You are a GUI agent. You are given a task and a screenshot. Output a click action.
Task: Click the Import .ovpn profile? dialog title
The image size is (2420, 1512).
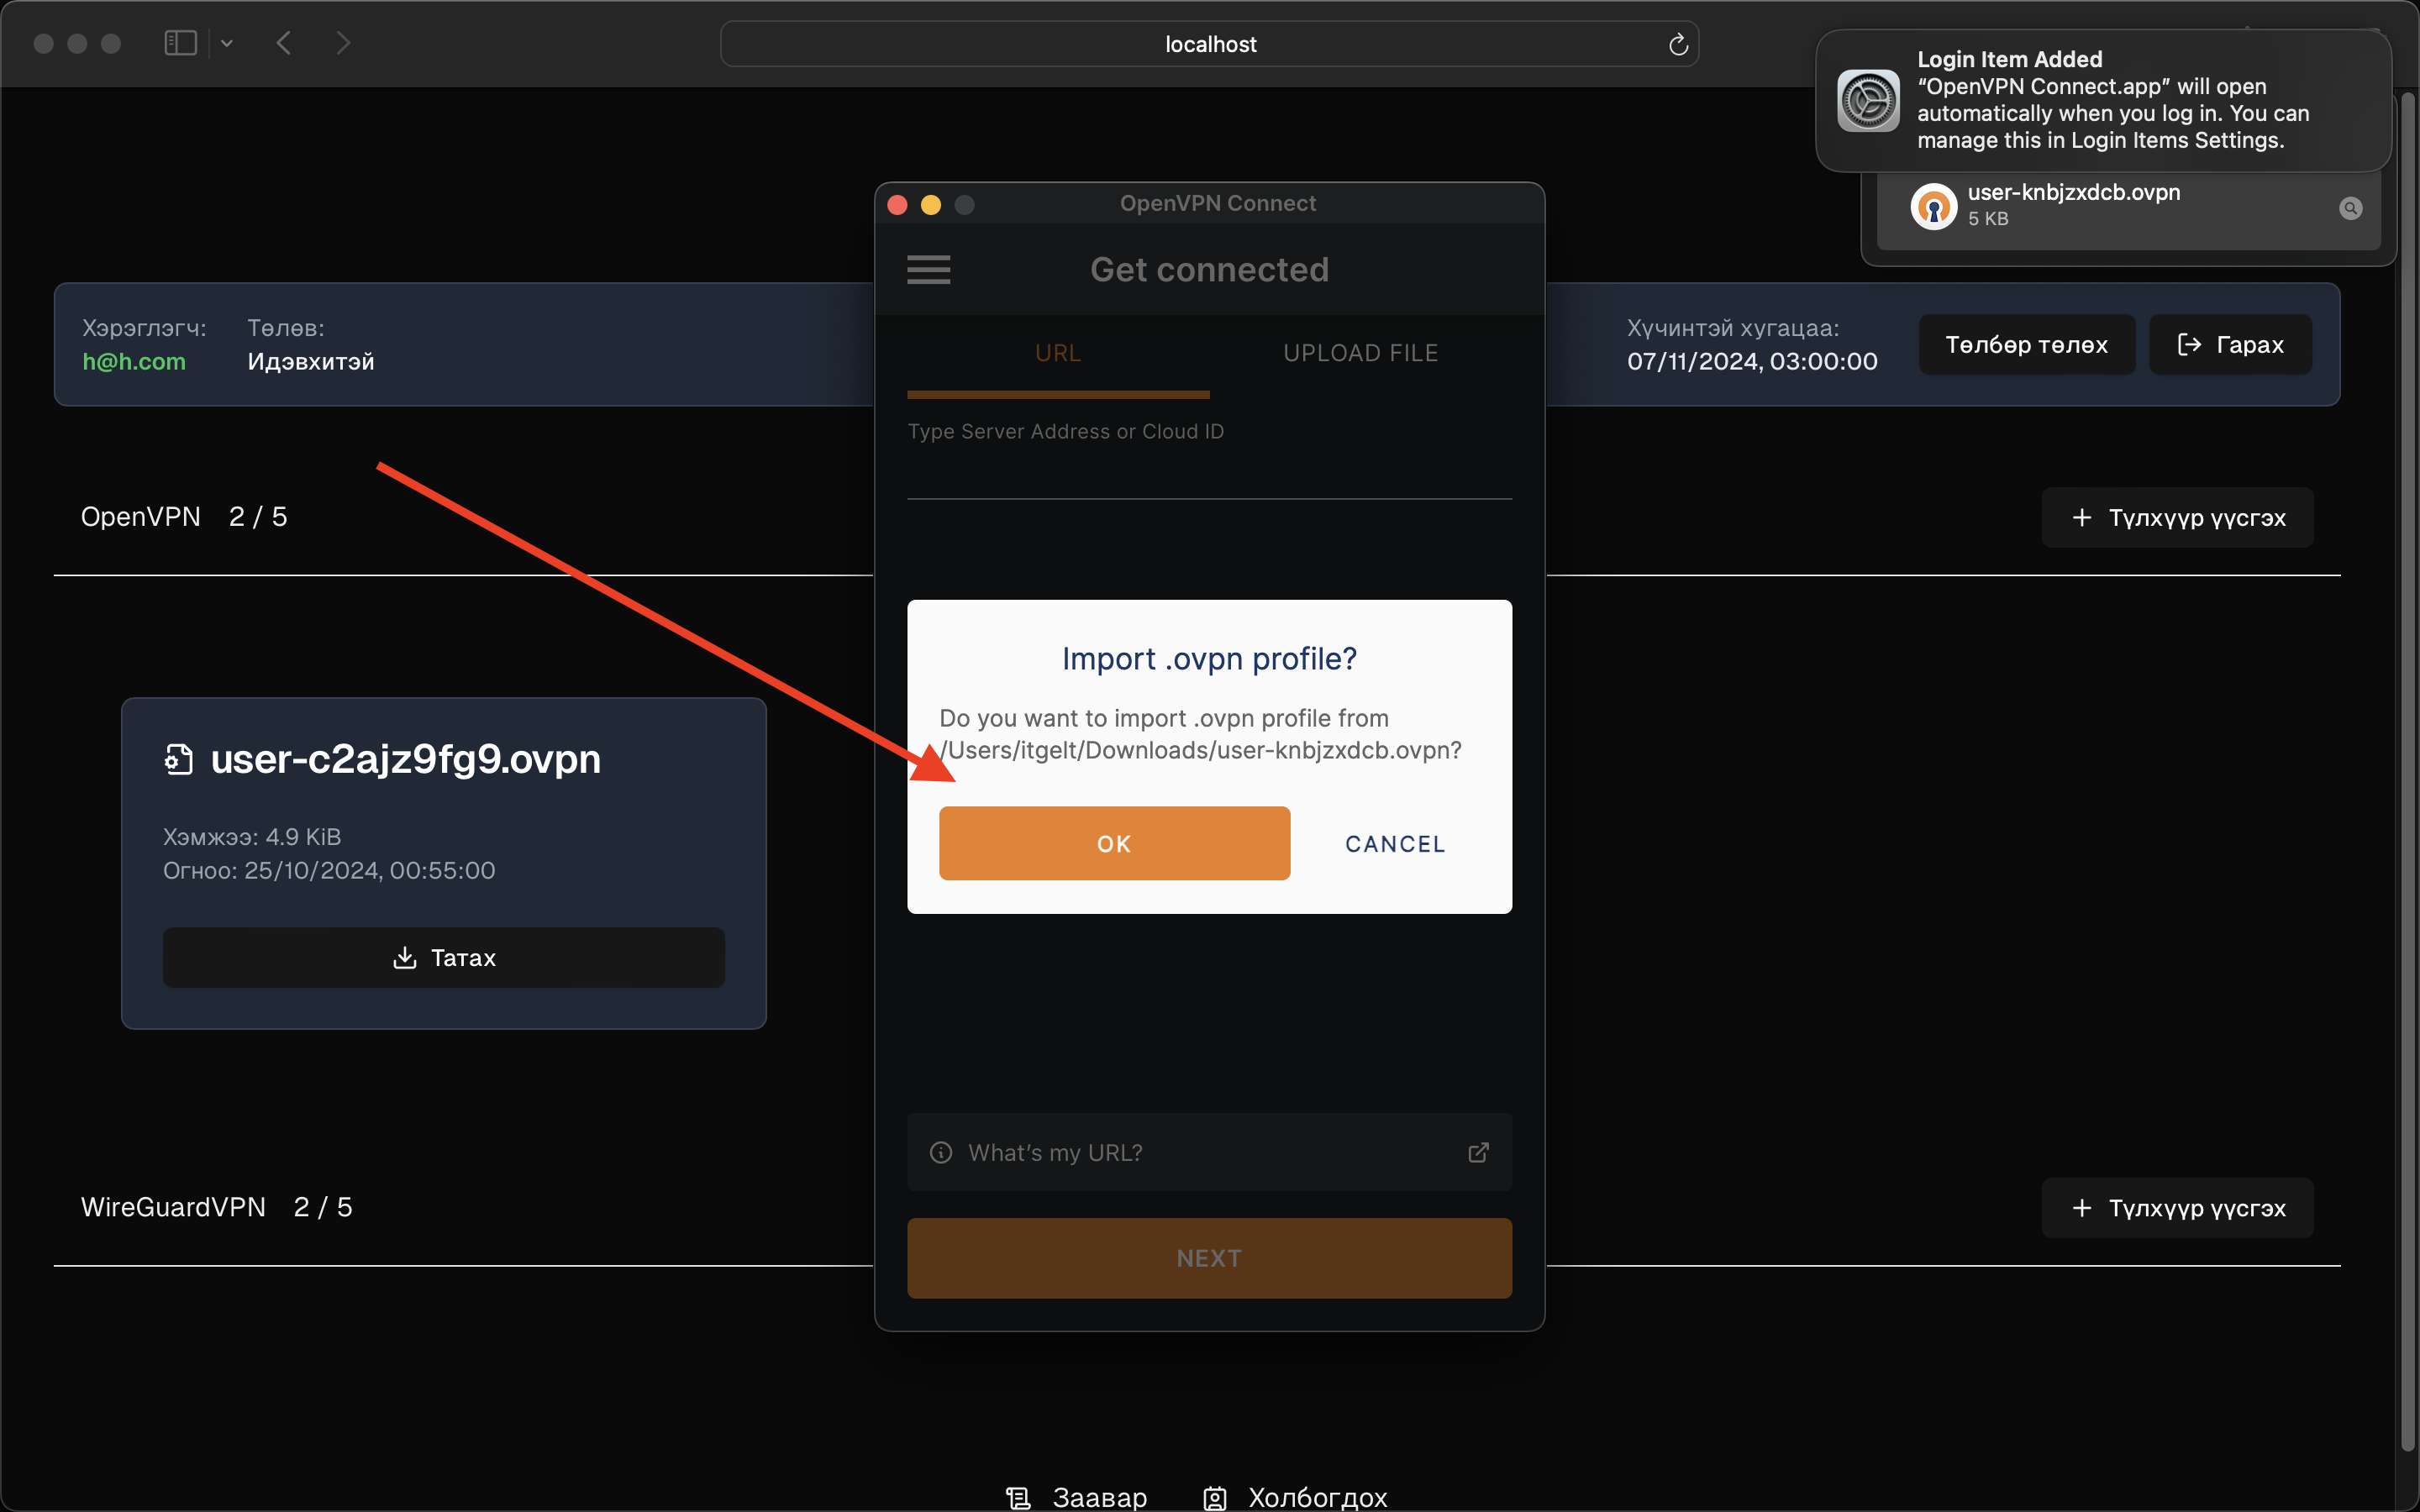click(1209, 659)
